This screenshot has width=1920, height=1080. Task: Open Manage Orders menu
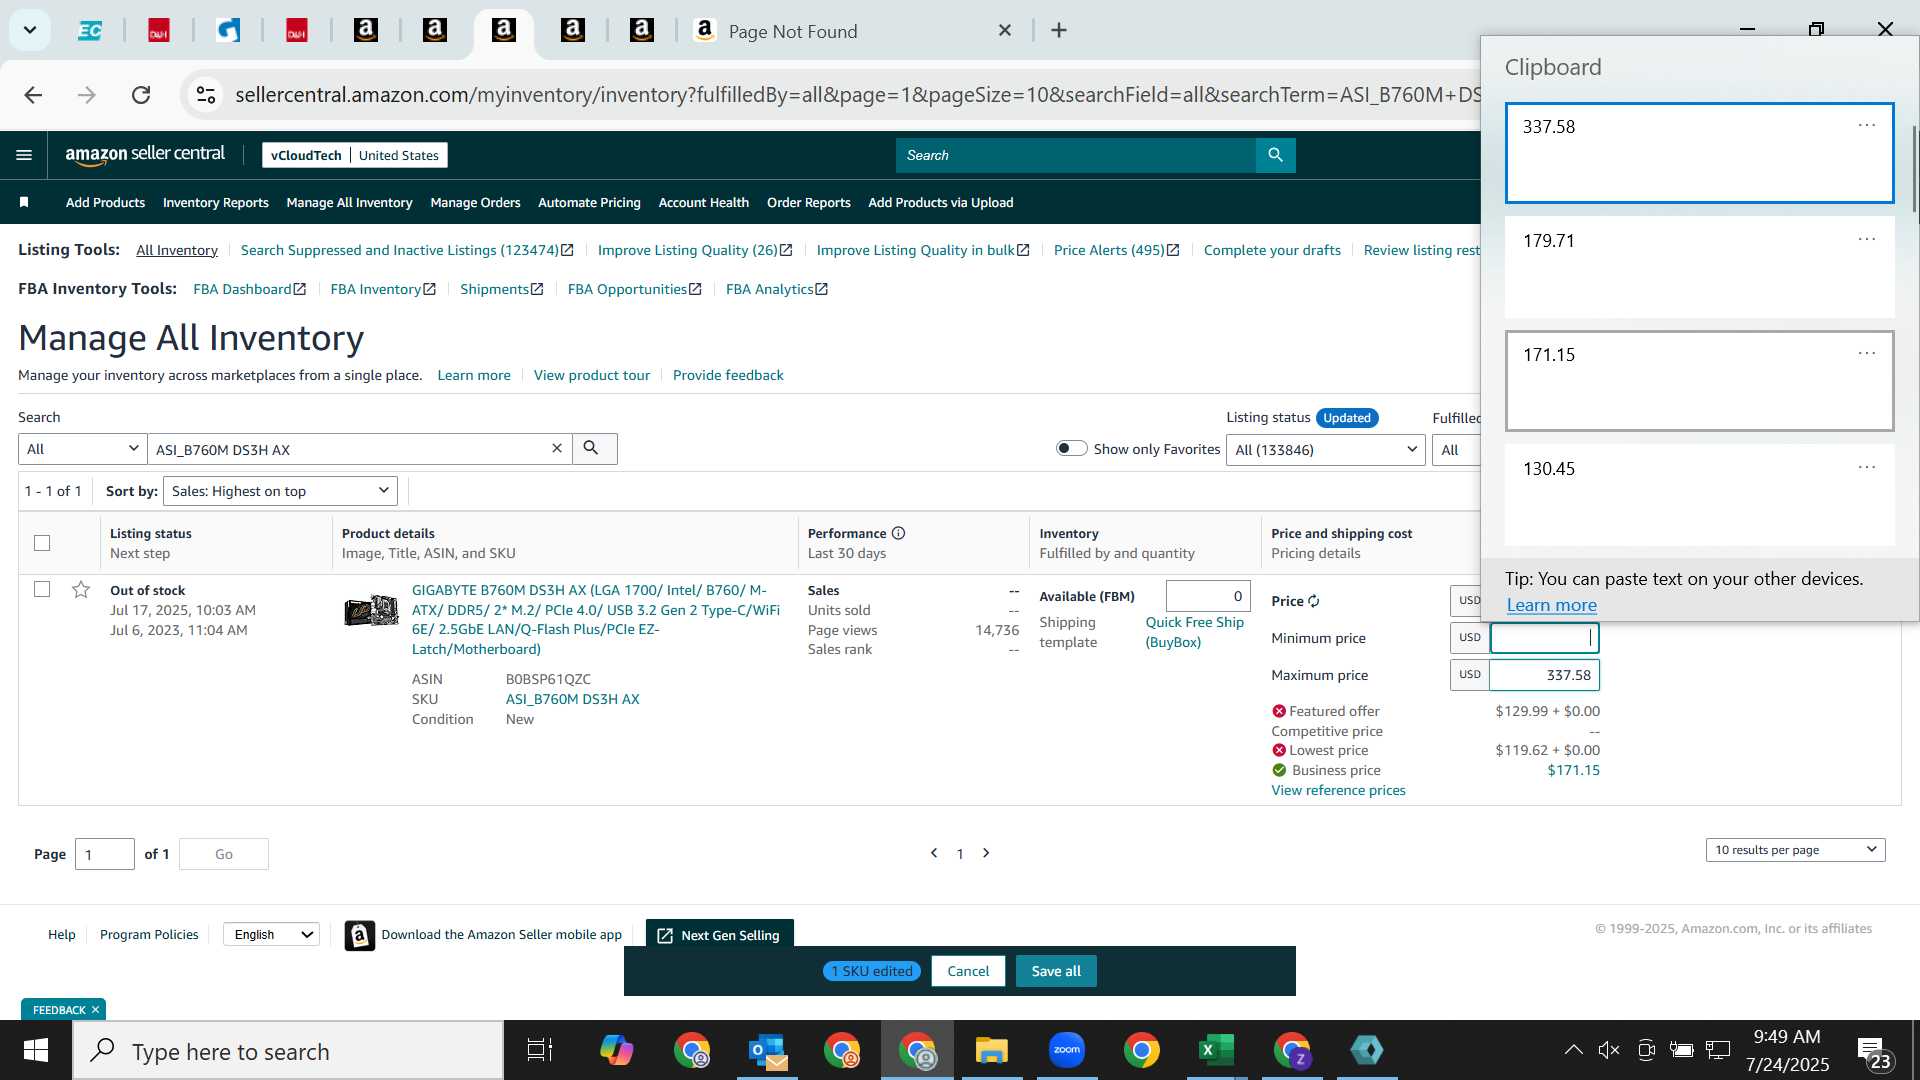click(475, 202)
